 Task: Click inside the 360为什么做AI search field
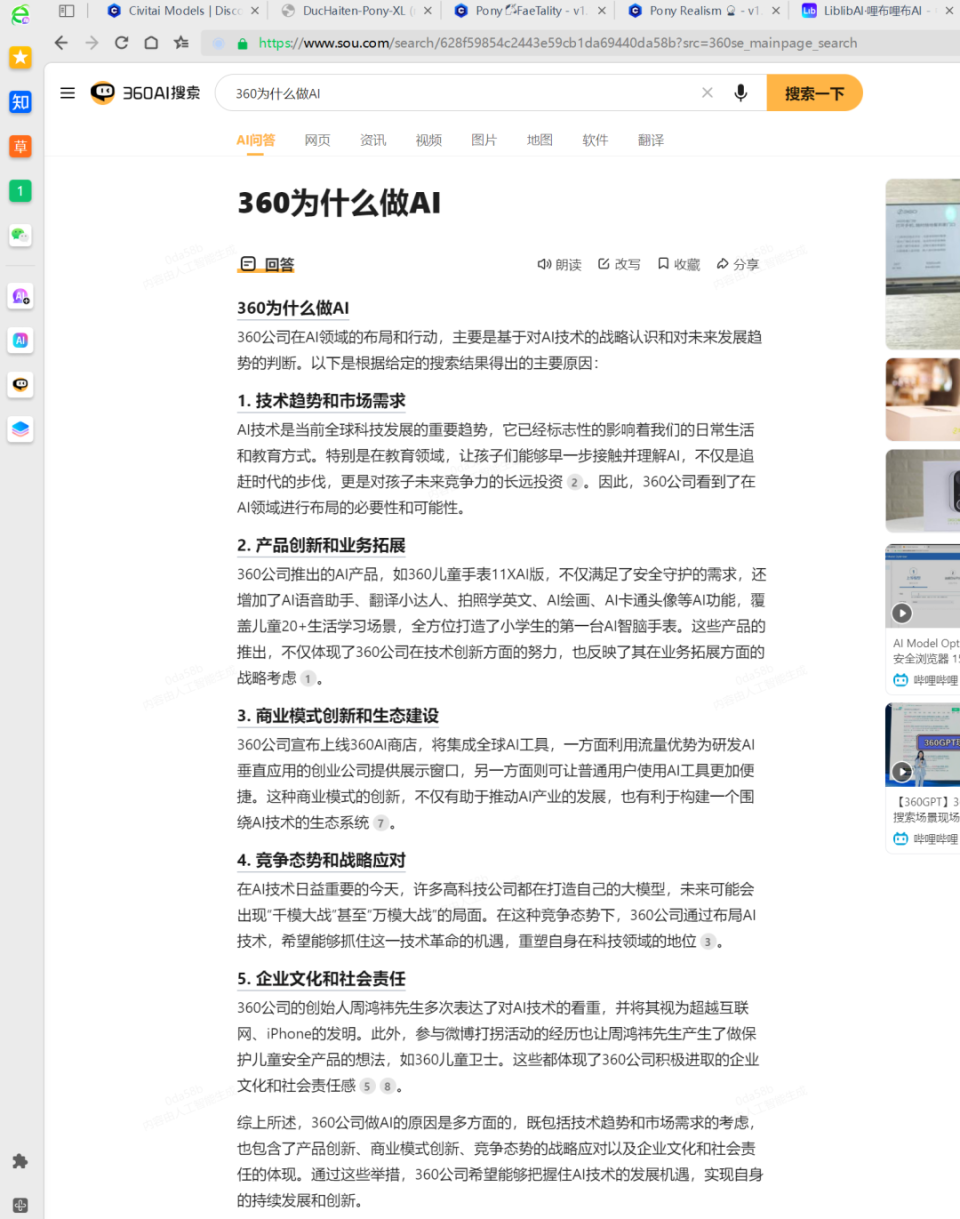(x=460, y=93)
